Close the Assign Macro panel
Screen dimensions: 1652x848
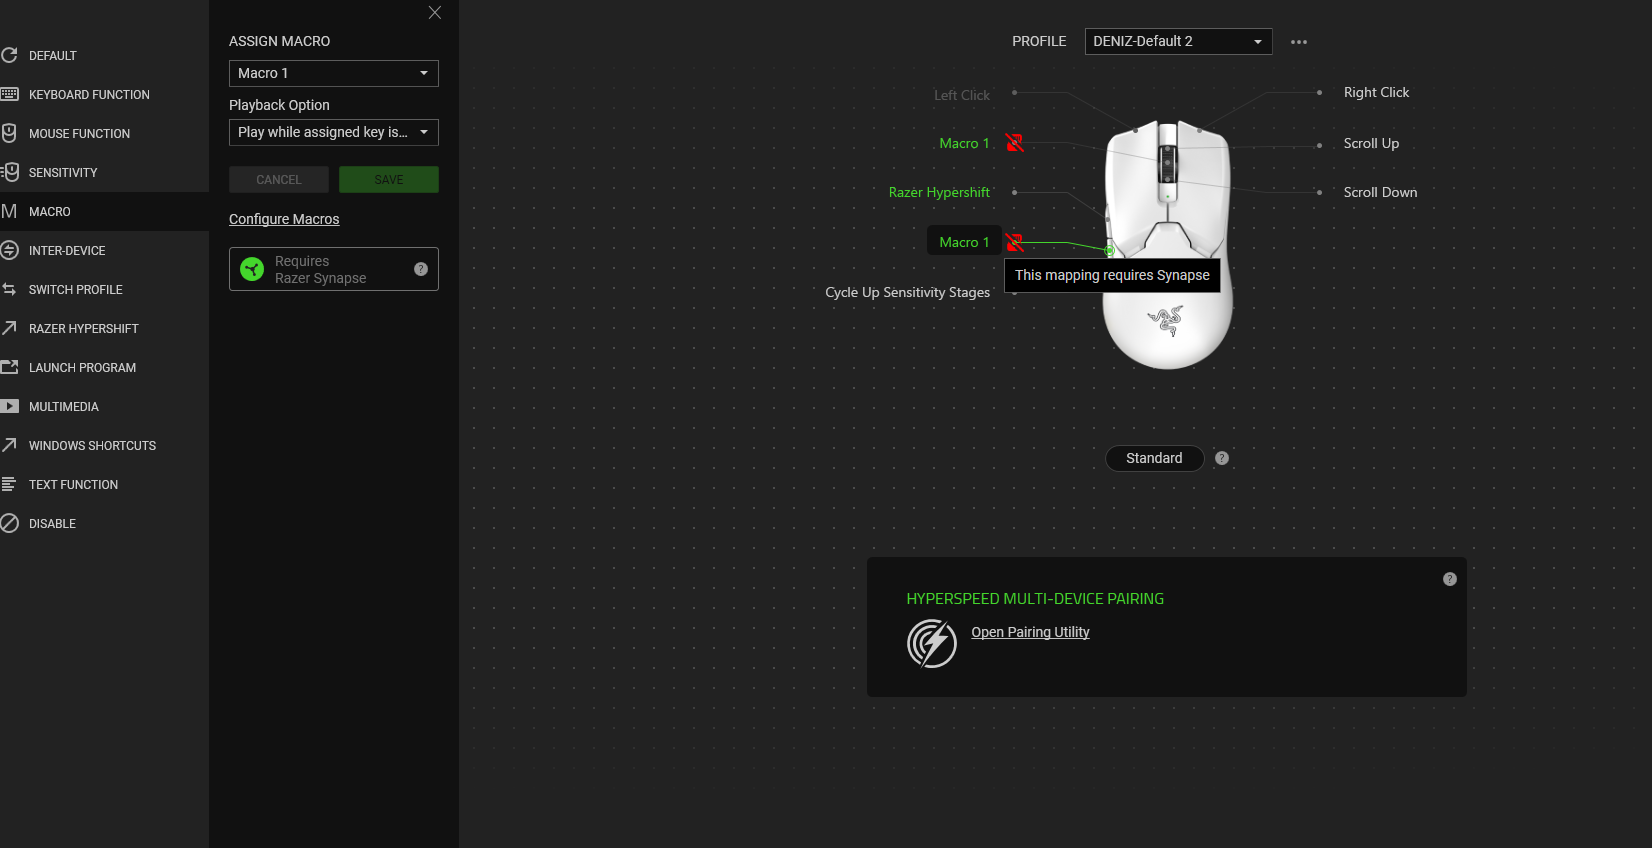coord(434,13)
